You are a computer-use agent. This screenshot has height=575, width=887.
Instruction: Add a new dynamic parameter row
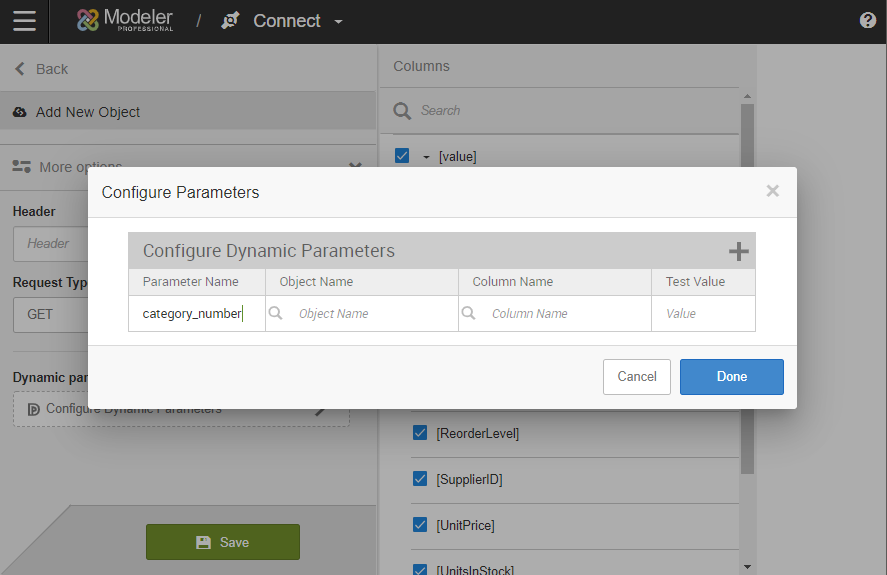coord(738,251)
